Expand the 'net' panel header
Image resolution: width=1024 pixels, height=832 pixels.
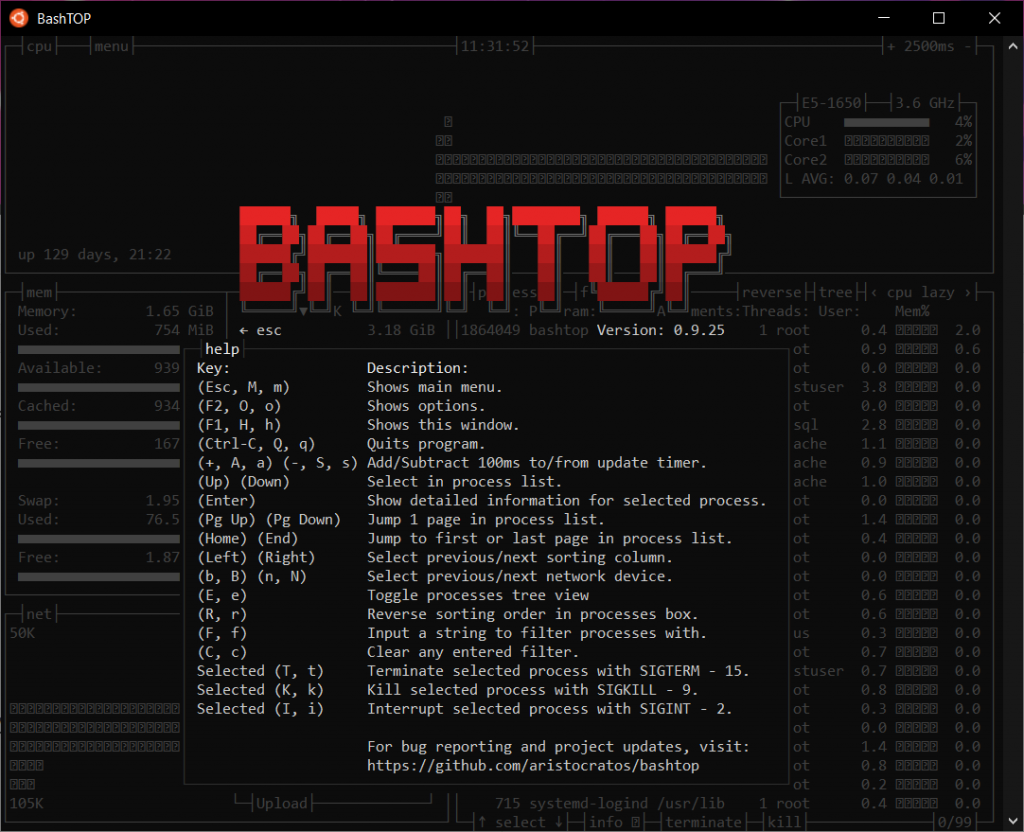(x=38, y=613)
